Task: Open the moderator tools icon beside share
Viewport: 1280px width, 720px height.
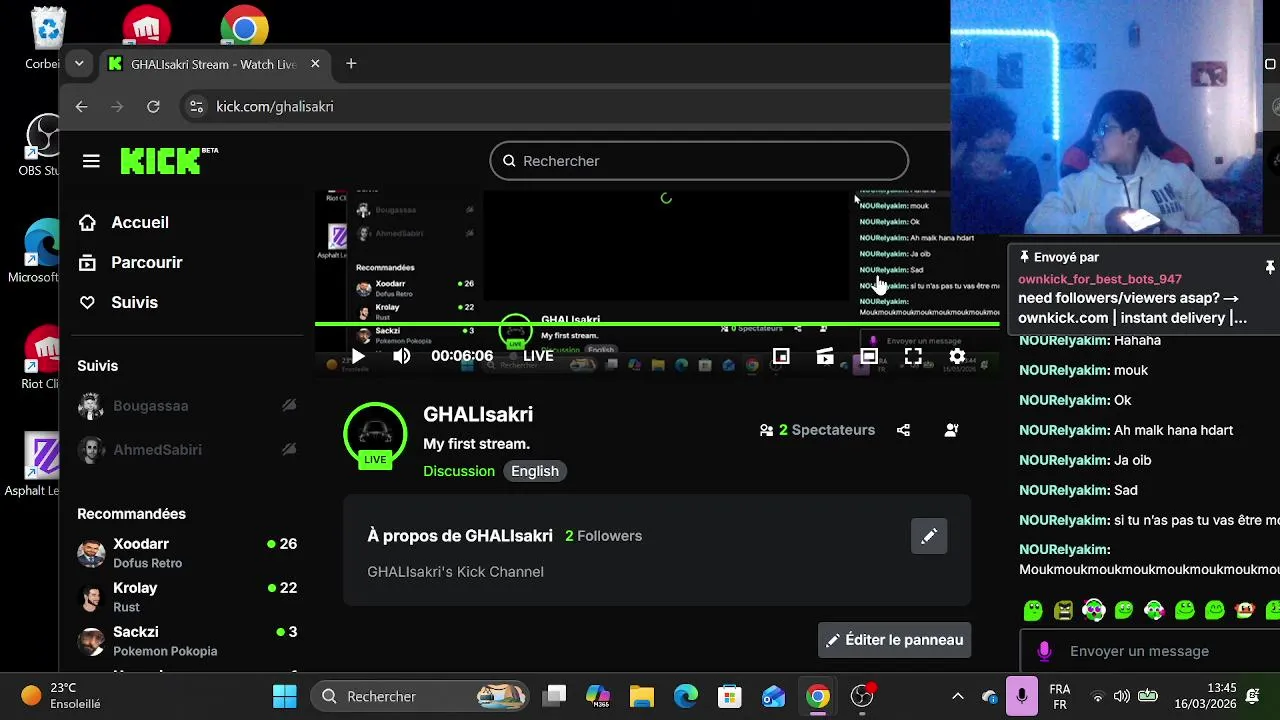Action: [951, 430]
